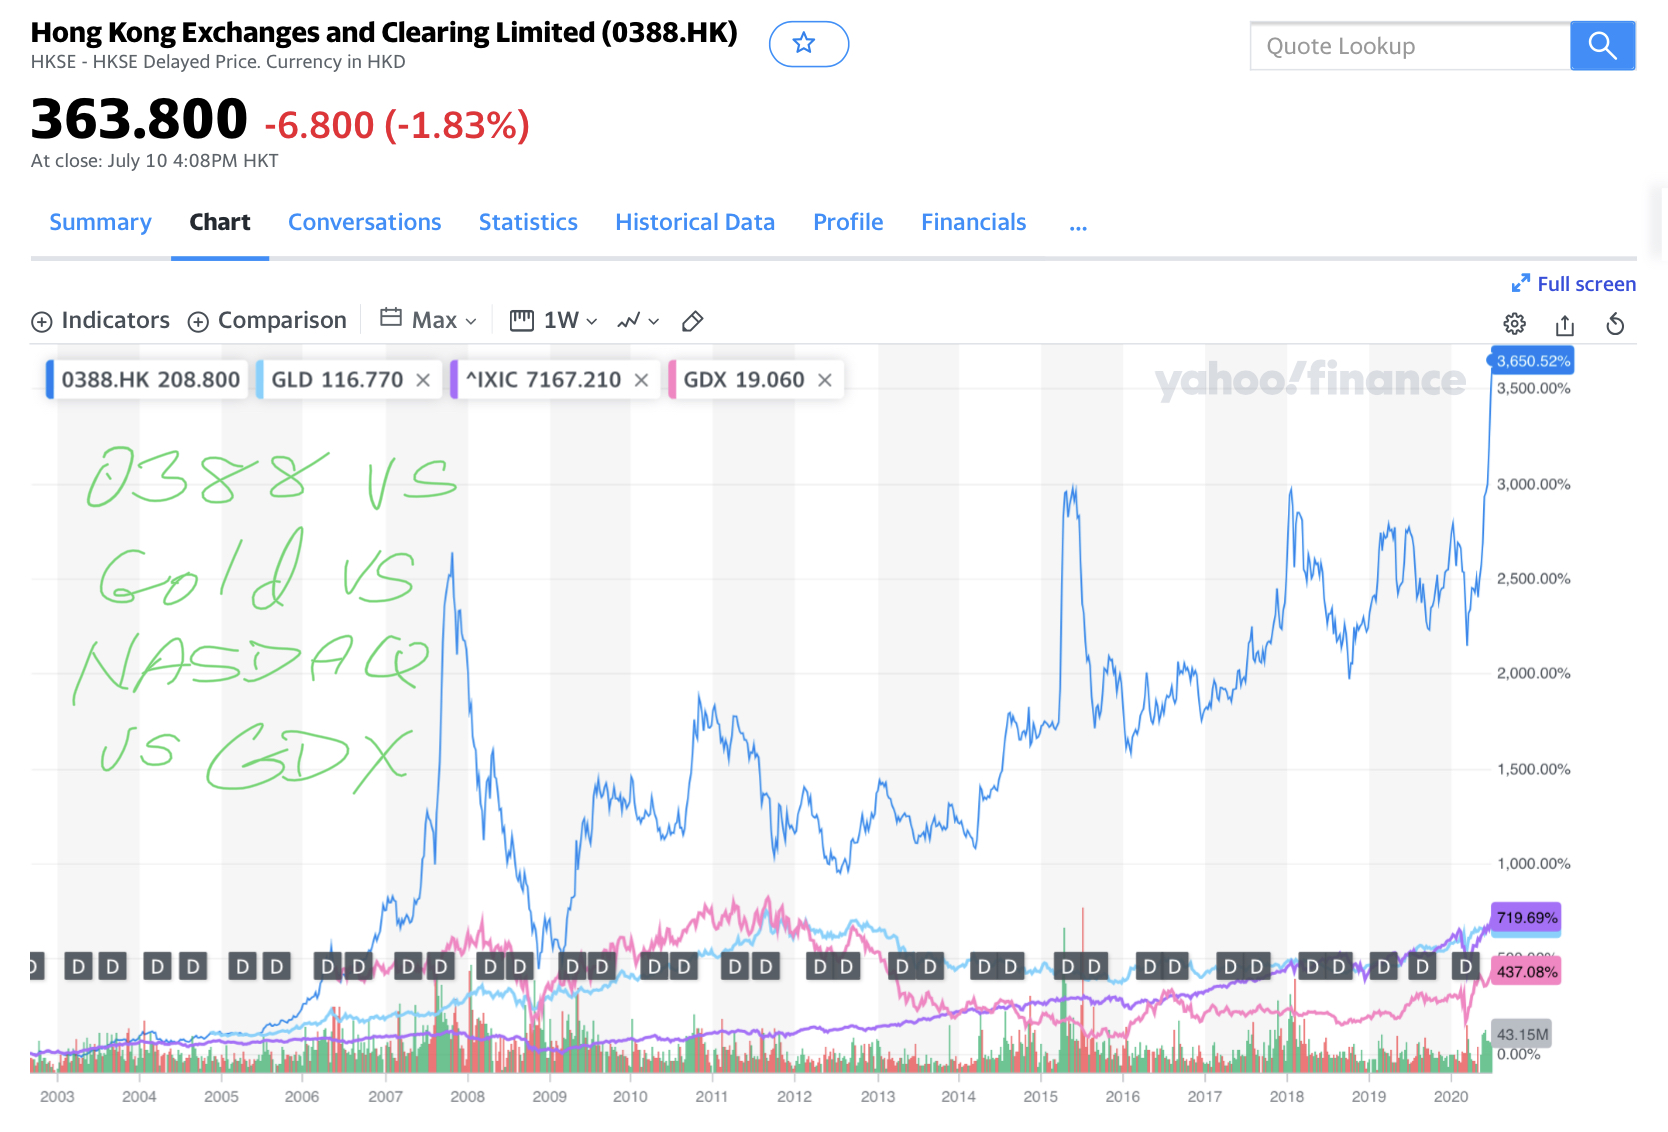Open the Conversations tab

click(x=365, y=222)
